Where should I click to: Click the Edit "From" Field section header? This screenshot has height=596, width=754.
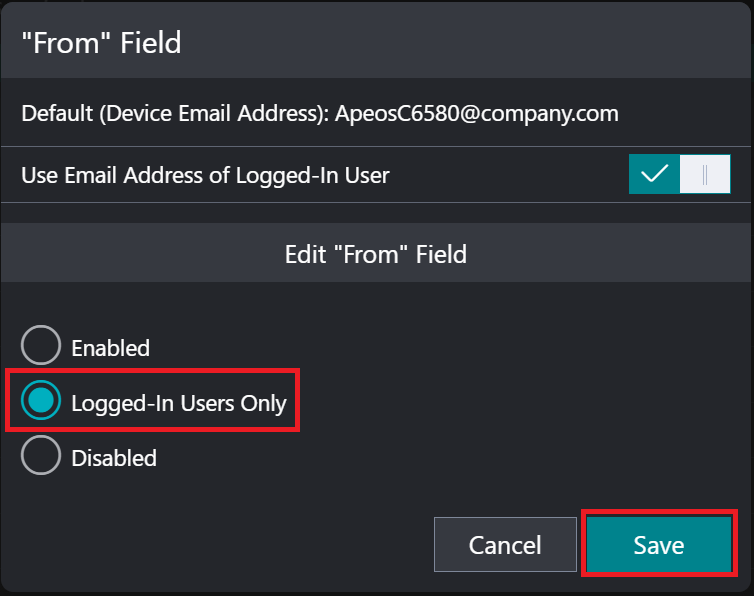376,254
